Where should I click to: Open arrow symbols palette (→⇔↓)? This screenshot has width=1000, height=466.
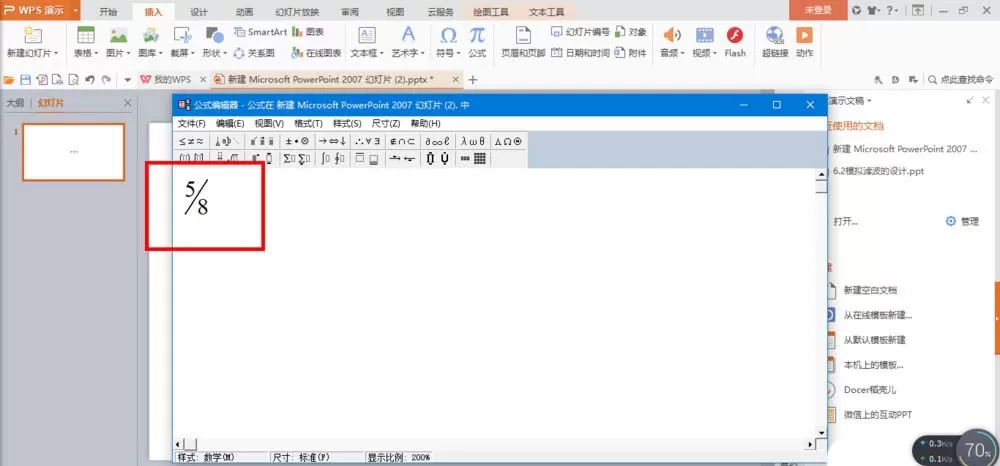332,141
